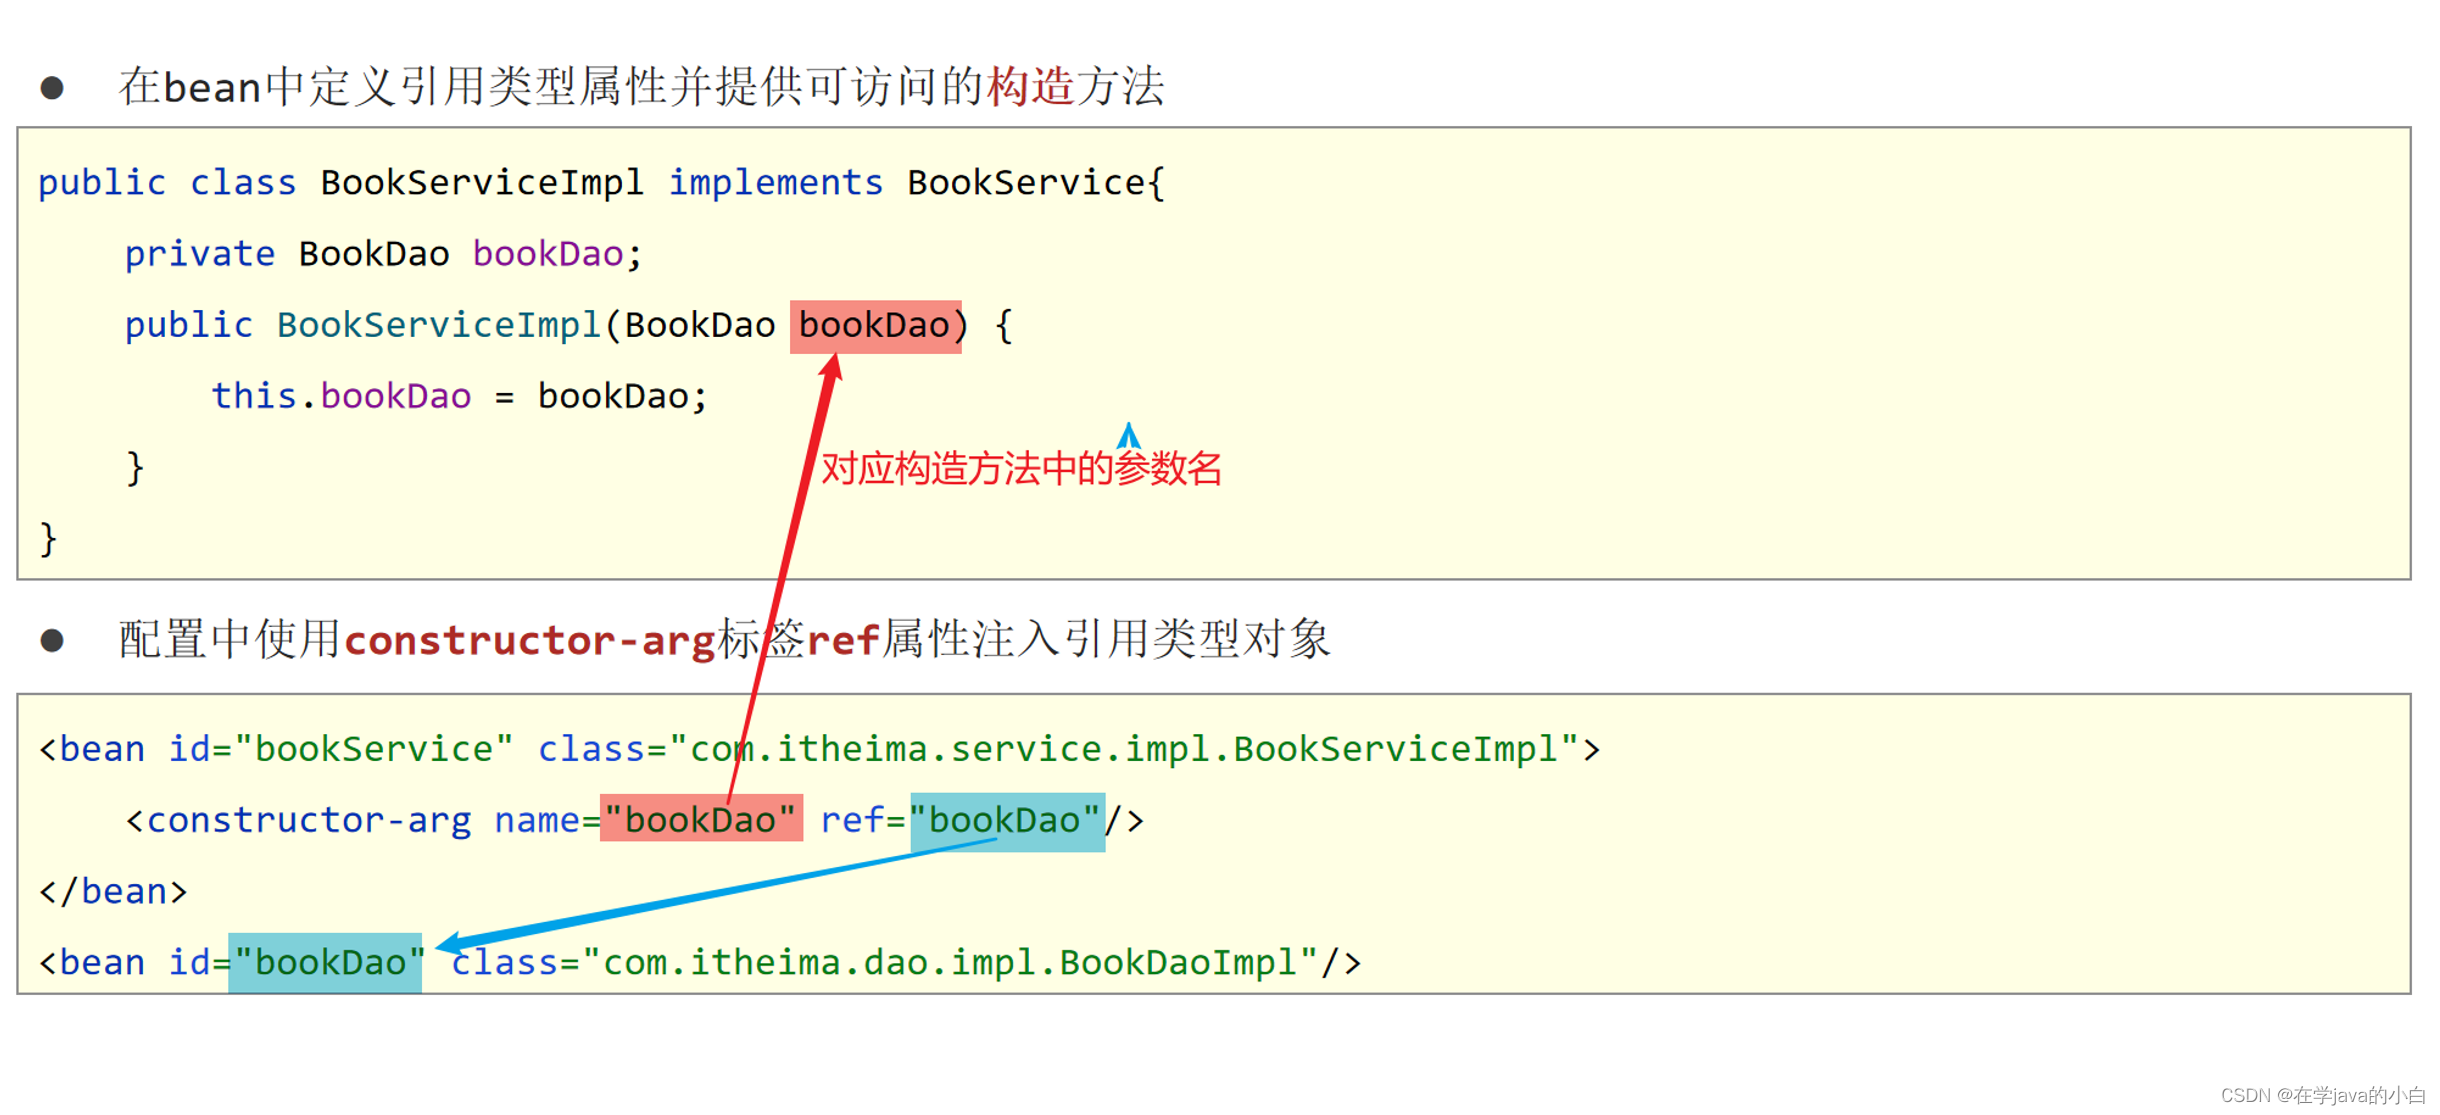Click the red arrowhead below bookDao parameter

(x=830, y=369)
